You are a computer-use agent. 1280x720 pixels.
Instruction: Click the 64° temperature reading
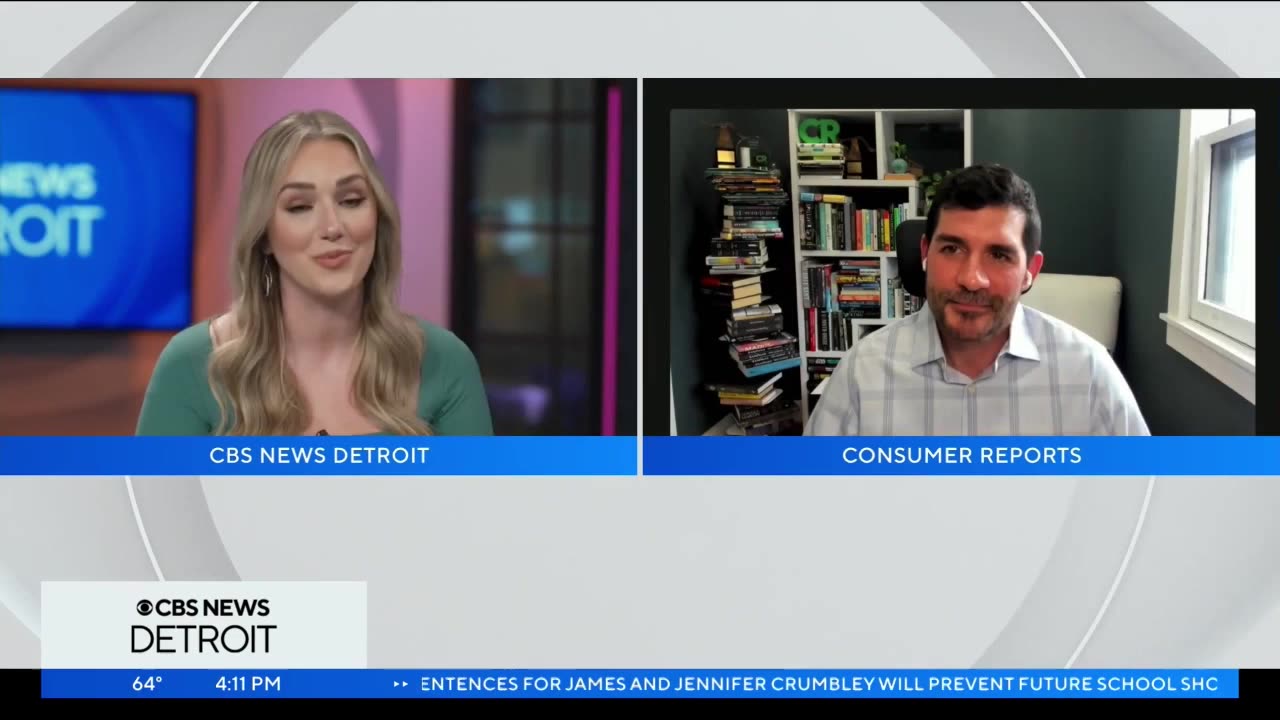coord(147,684)
